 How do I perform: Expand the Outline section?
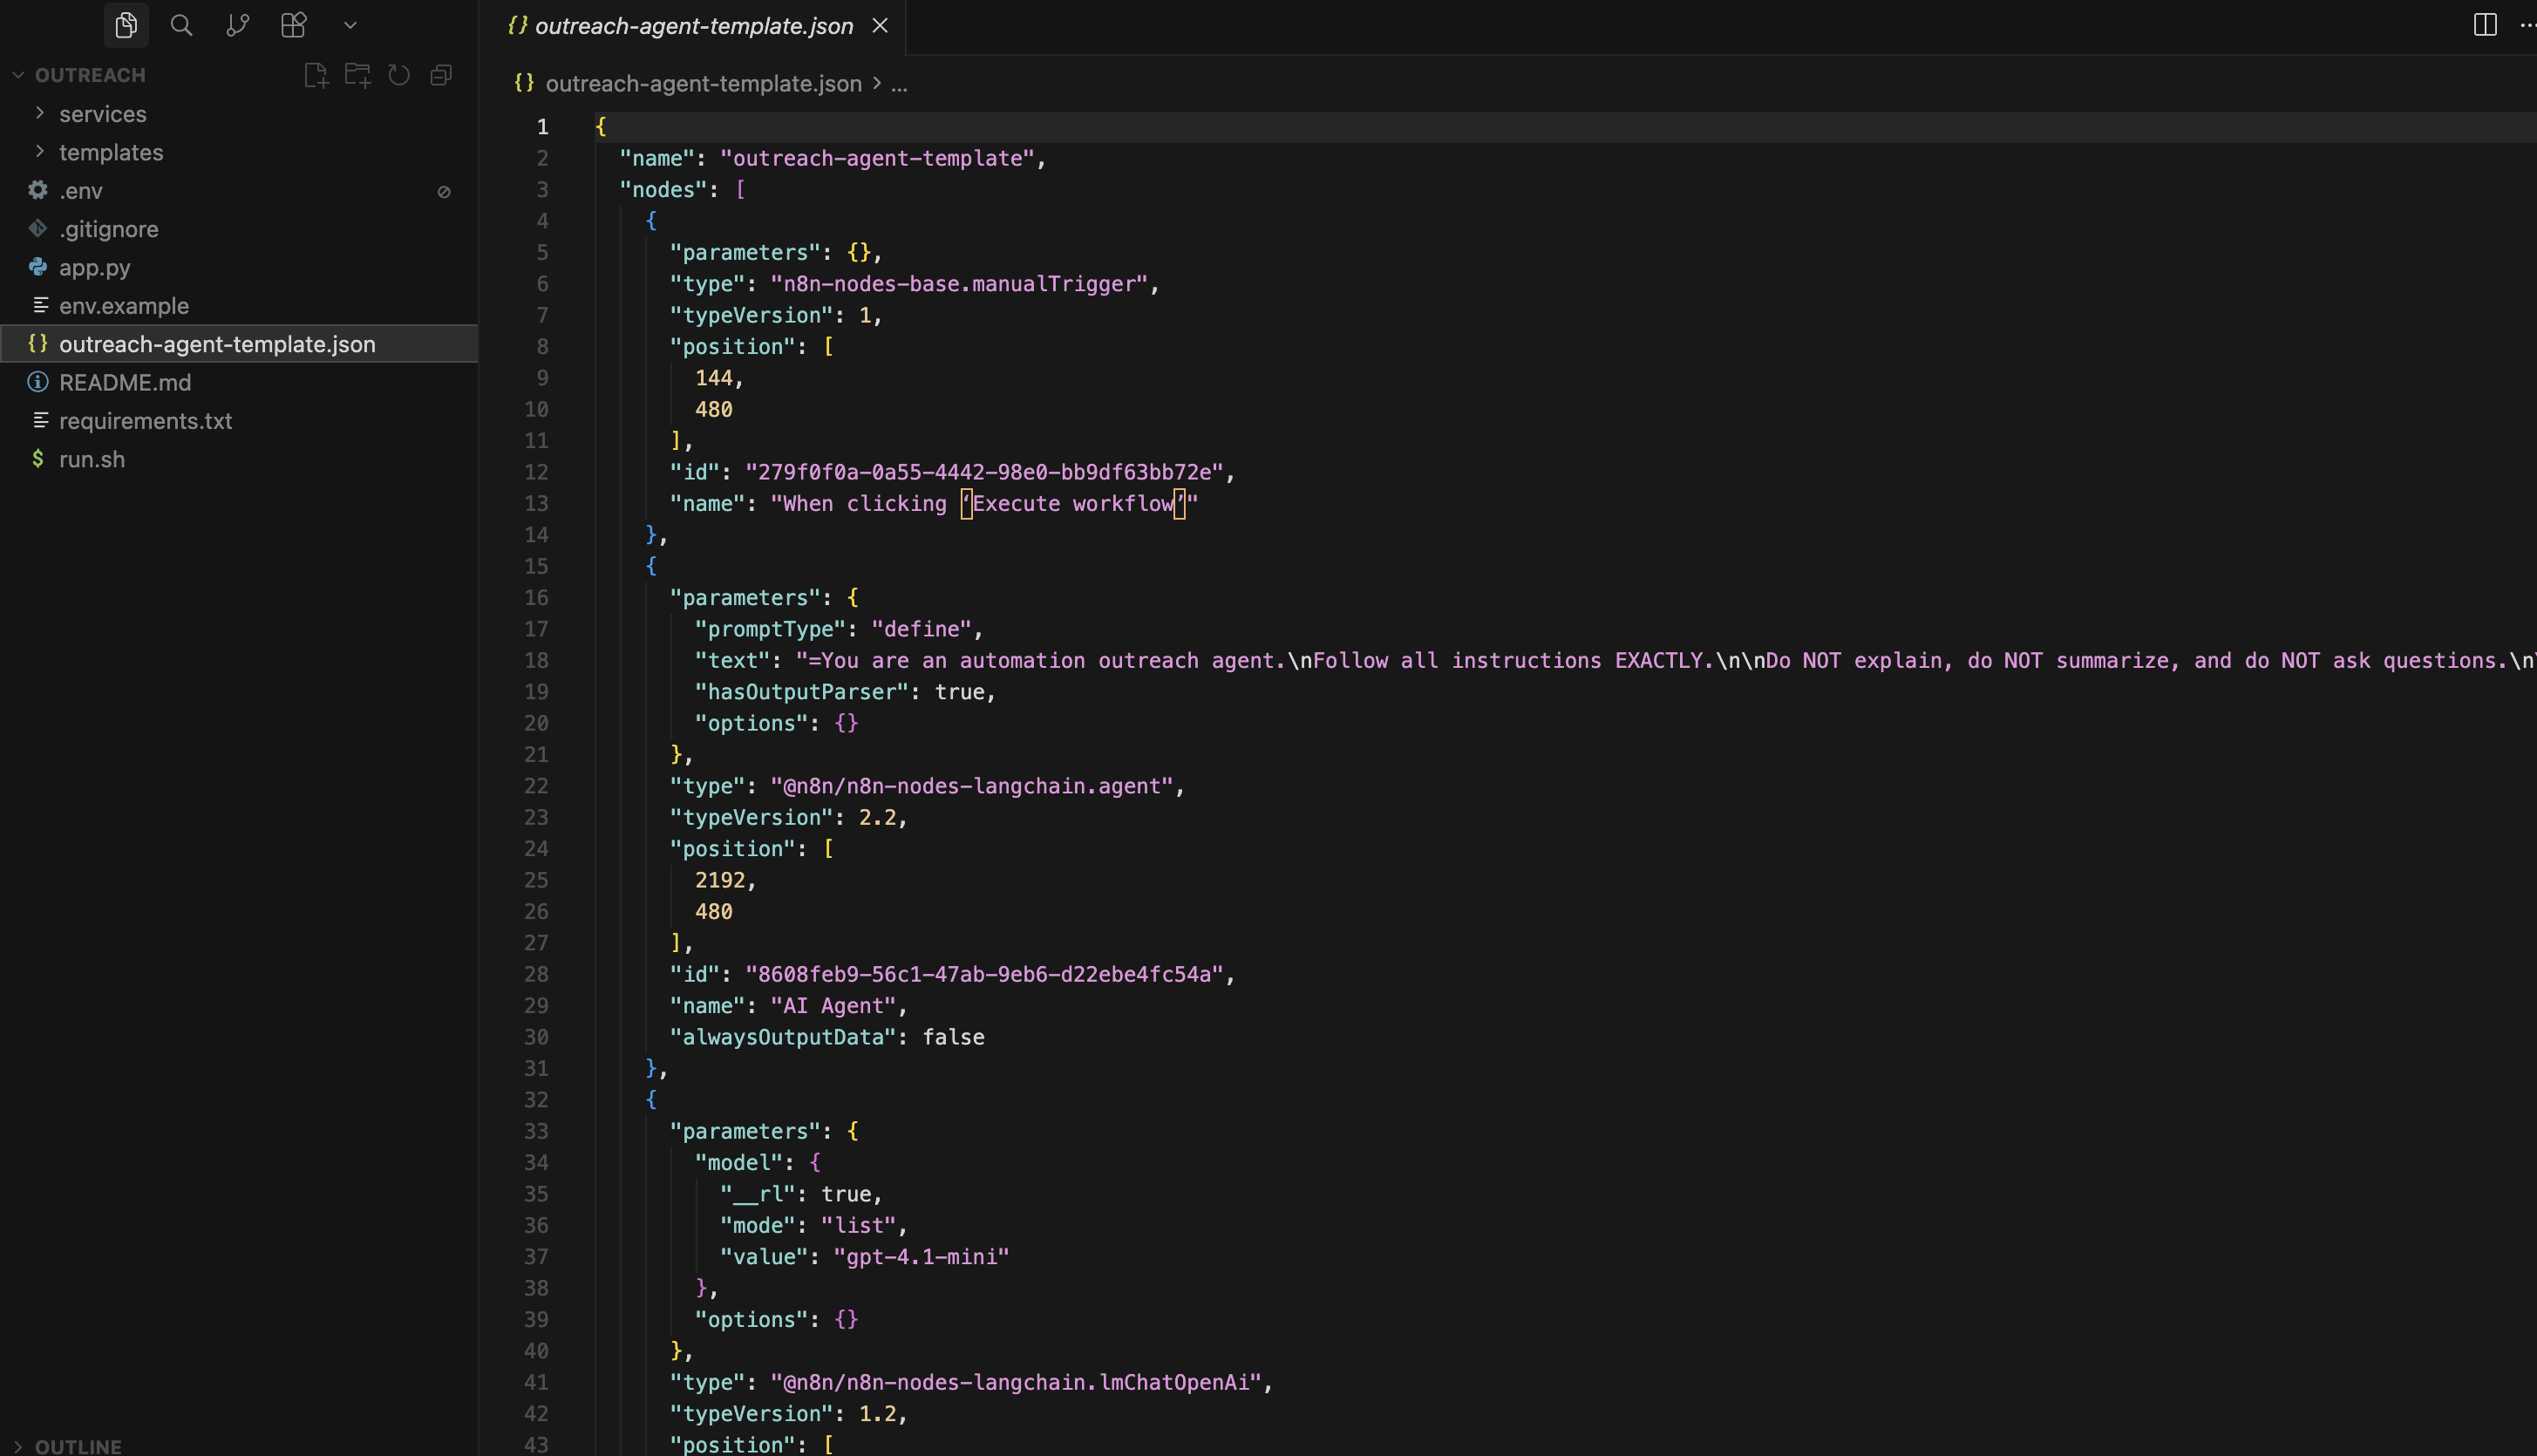point(78,1446)
